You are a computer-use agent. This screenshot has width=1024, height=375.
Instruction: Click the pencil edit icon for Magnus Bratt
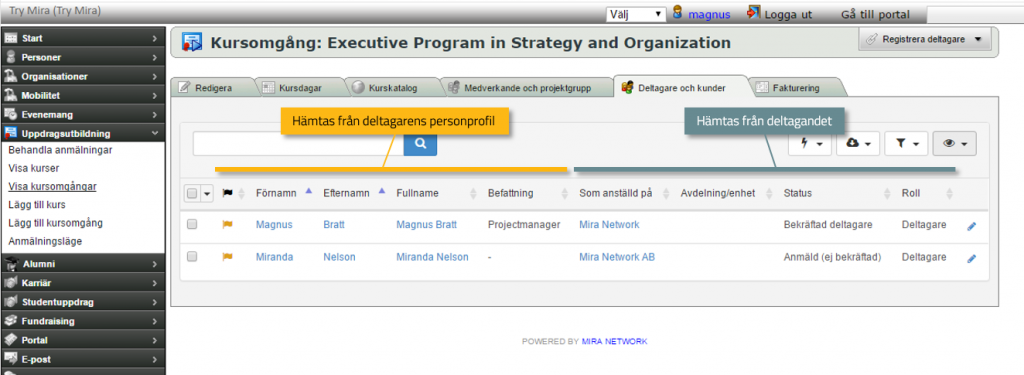pyautogui.click(x=972, y=225)
